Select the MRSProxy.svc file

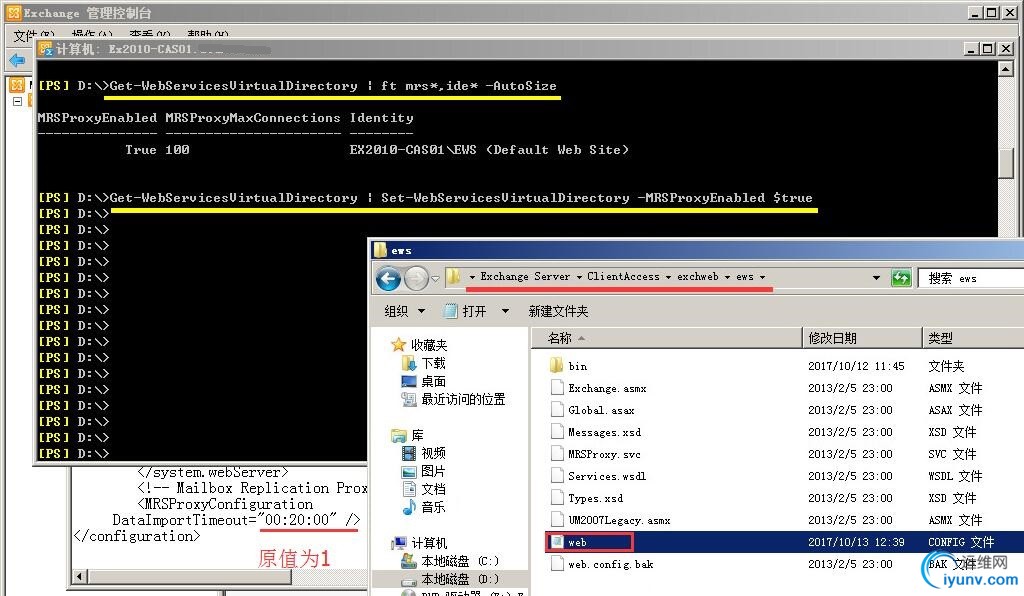click(603, 454)
